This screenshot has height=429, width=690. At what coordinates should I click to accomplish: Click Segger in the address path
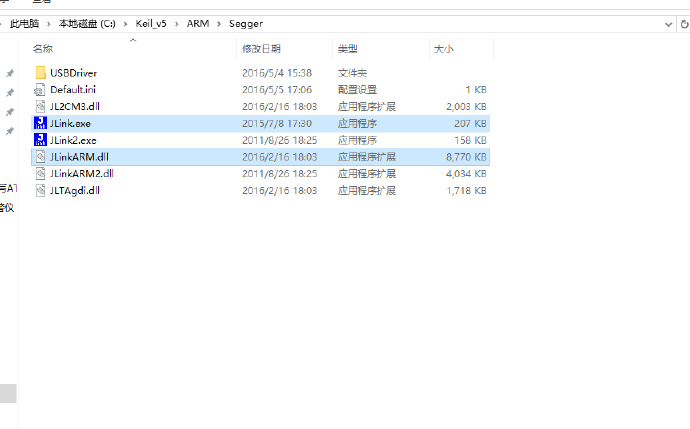point(246,24)
